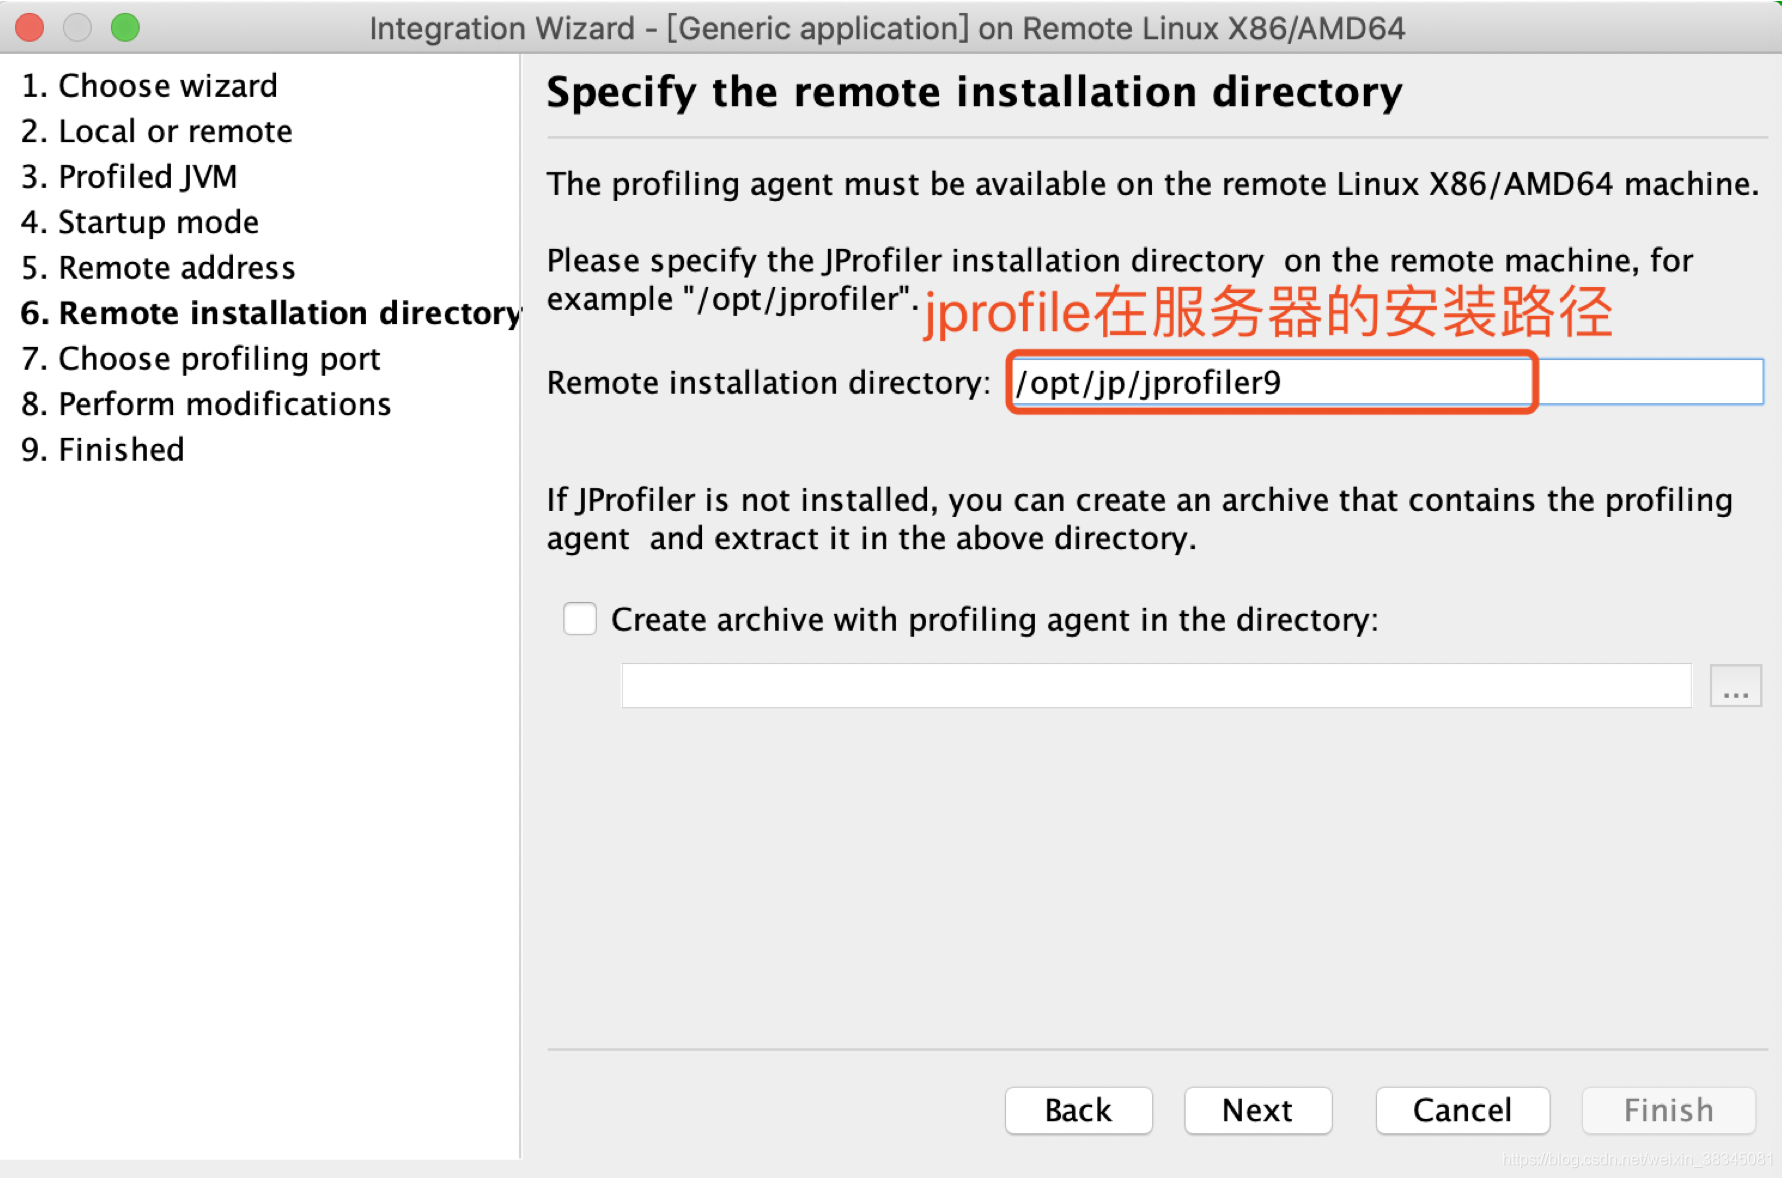The height and width of the screenshot is (1178, 1782).
Task: Click the 'Specify the remote installation directory' heading
Action: pos(975,92)
